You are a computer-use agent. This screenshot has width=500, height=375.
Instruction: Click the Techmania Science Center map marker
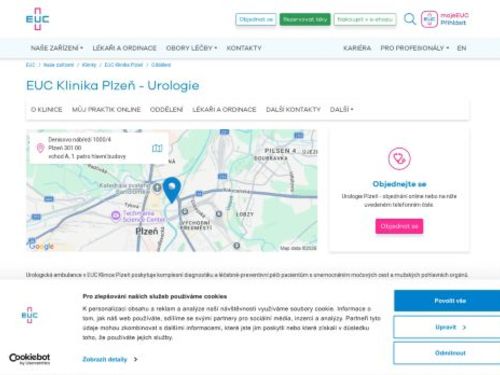click(116, 216)
